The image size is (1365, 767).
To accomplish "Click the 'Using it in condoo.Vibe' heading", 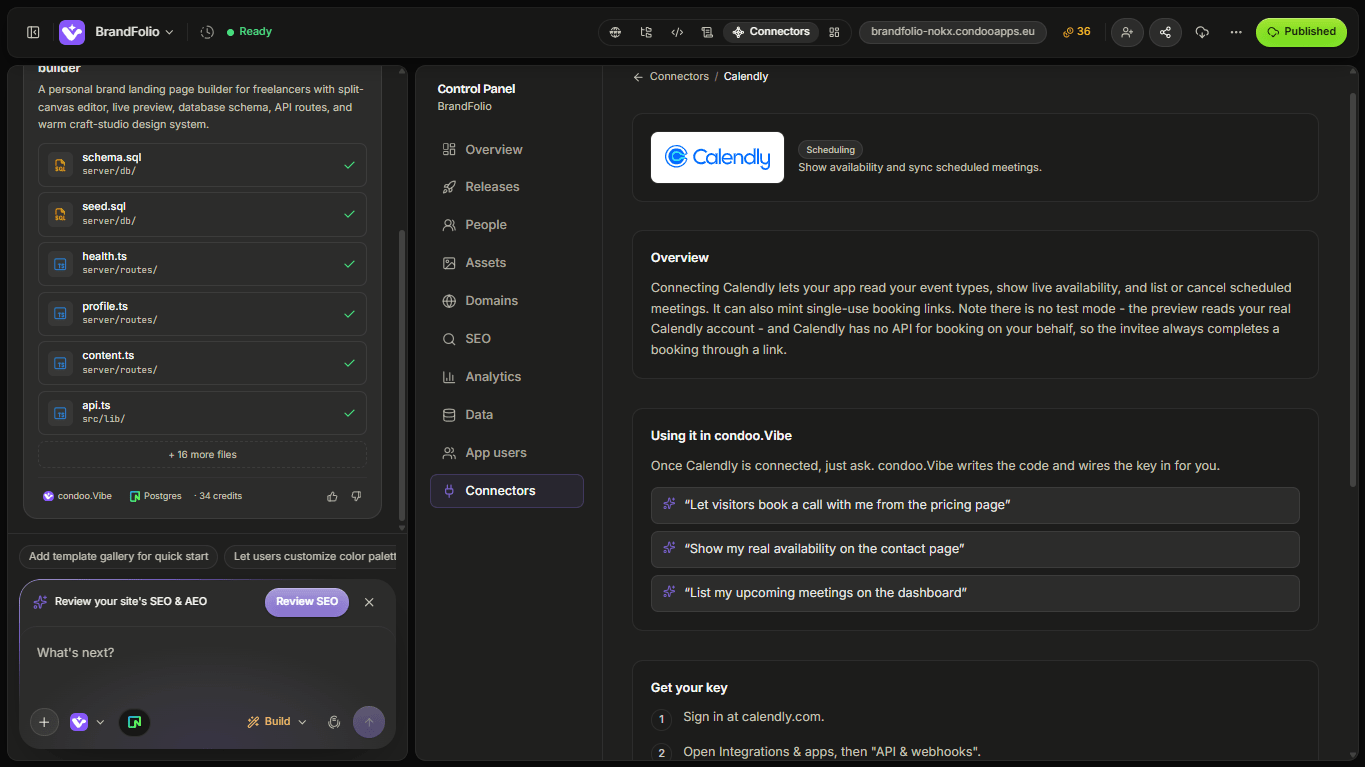I will click(721, 436).
